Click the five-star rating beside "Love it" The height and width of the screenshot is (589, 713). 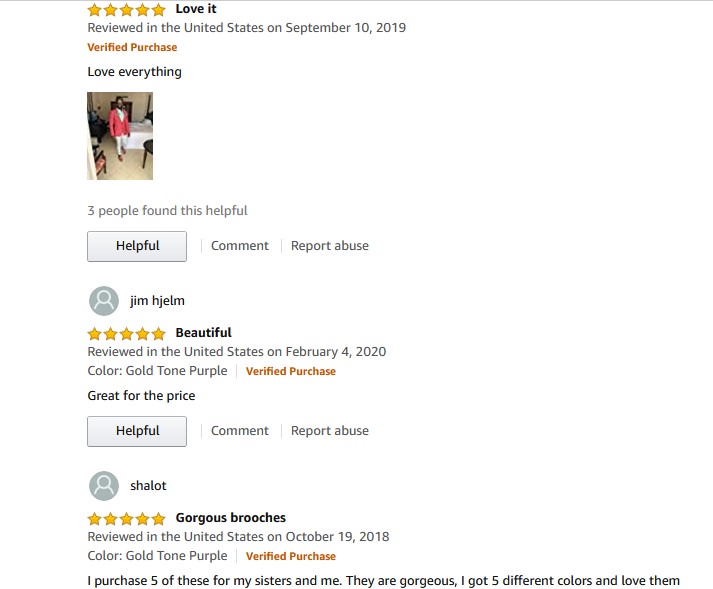click(126, 10)
